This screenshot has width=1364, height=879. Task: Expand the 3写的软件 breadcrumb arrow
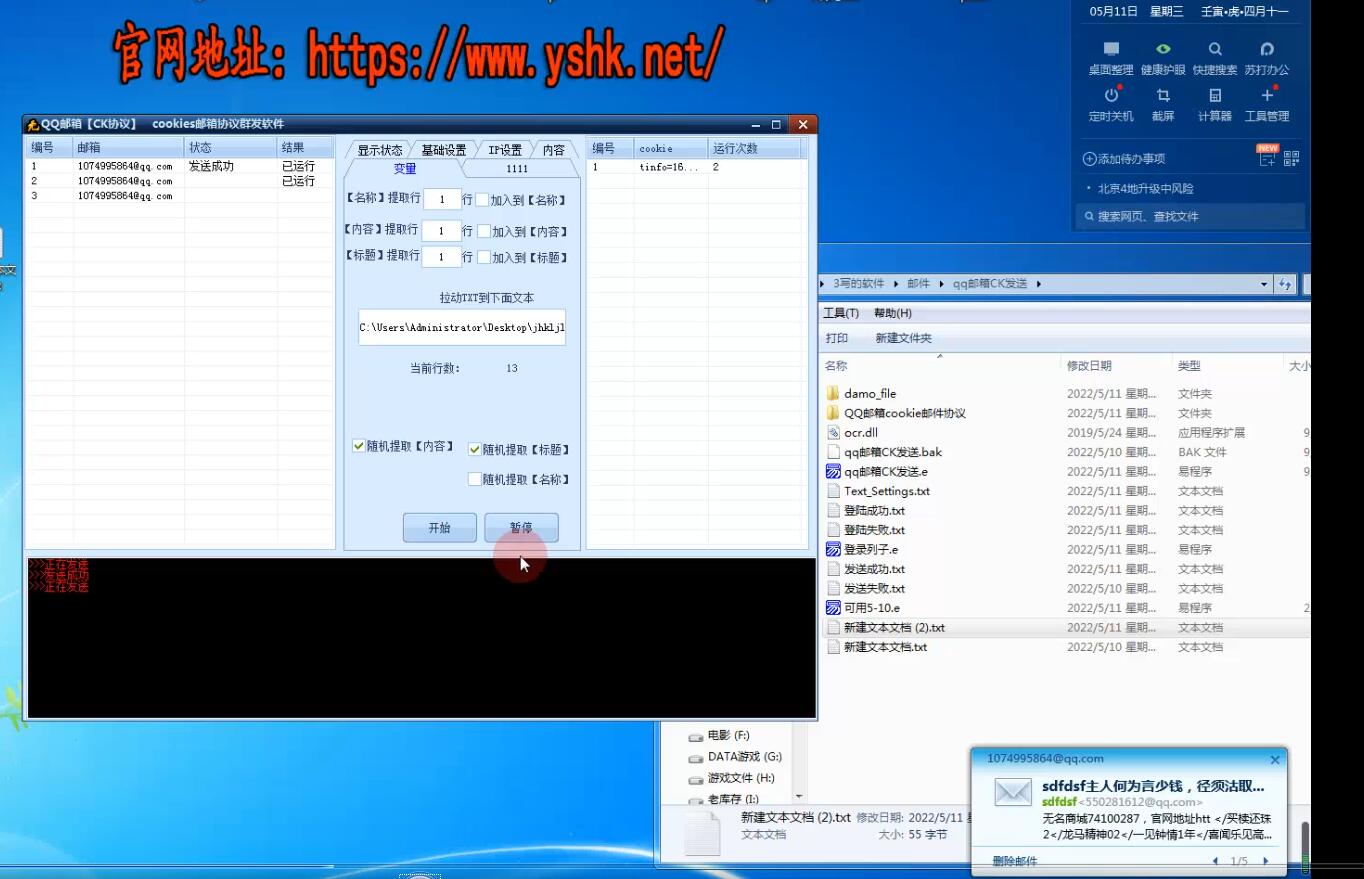click(897, 284)
